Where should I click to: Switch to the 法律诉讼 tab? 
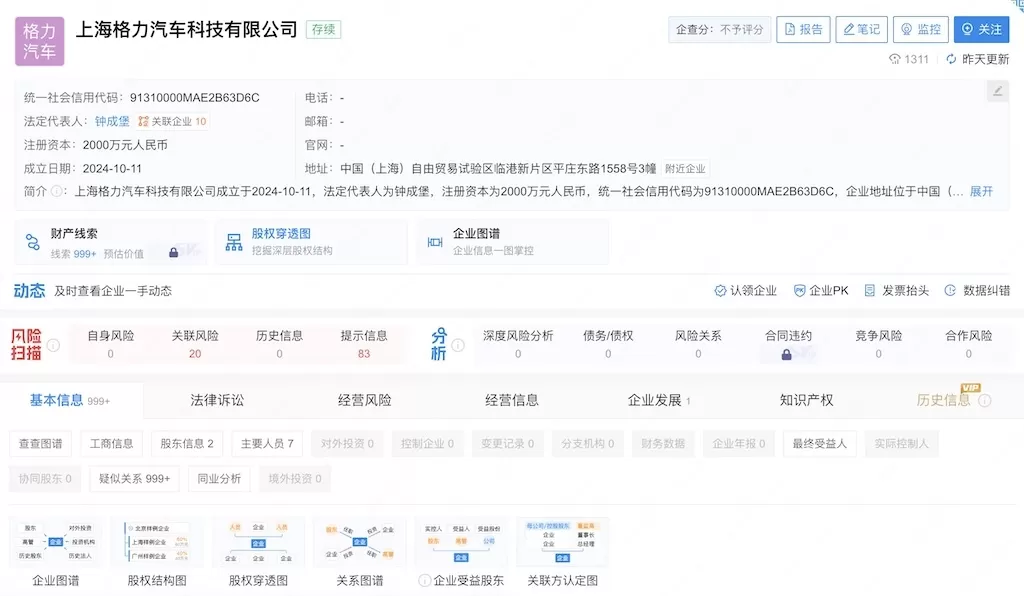217,400
